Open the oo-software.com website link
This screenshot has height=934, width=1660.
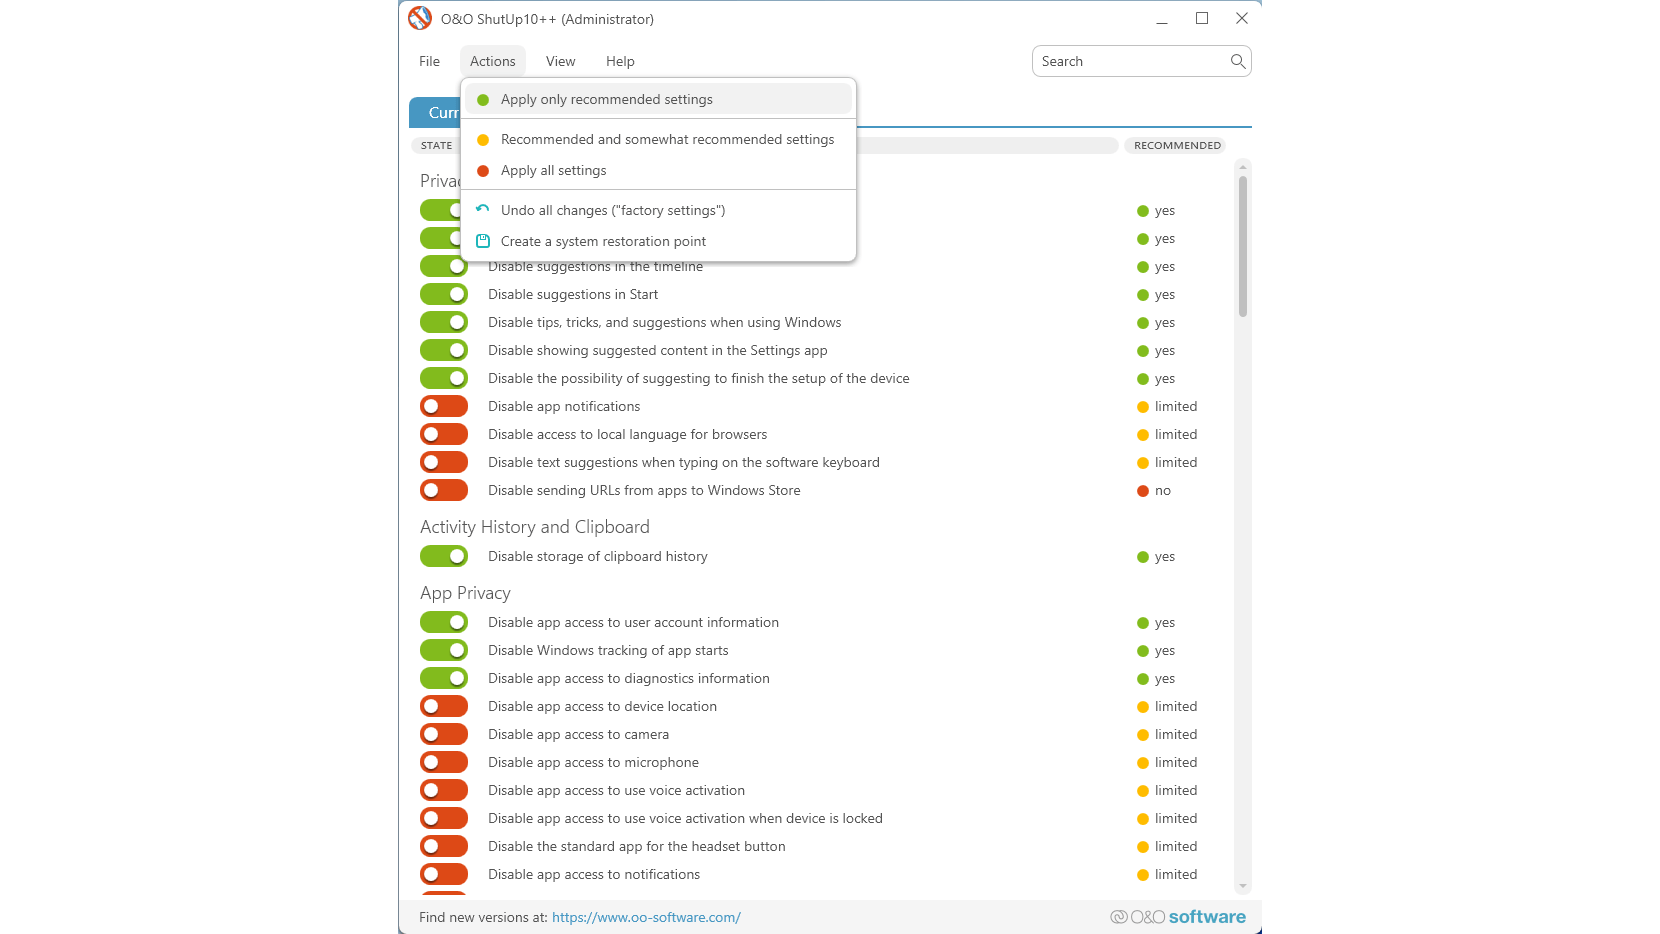point(646,917)
